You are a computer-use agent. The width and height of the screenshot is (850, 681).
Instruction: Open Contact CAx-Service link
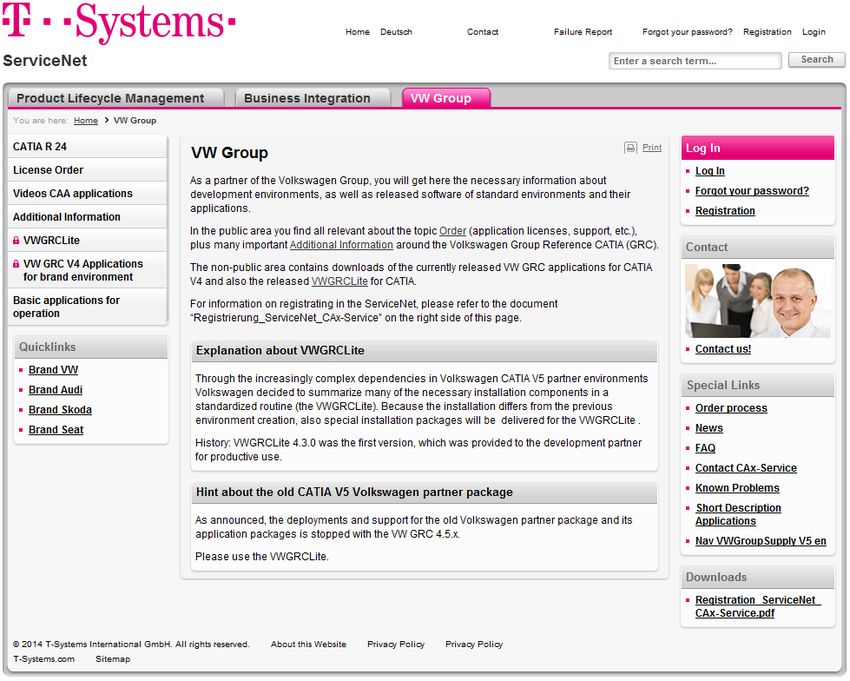pos(746,468)
